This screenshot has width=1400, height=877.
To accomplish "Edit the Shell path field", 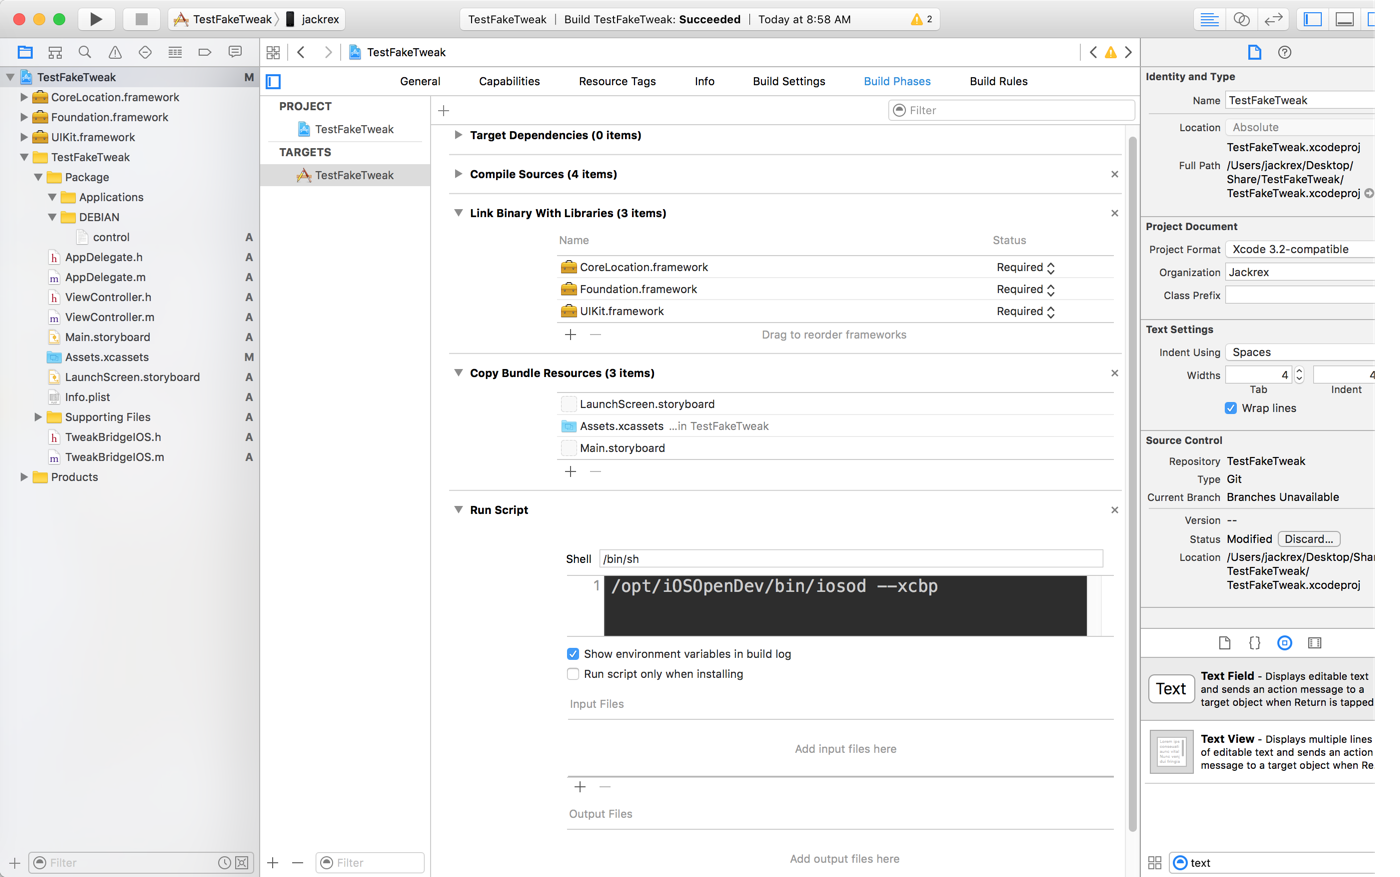I will click(x=851, y=559).
